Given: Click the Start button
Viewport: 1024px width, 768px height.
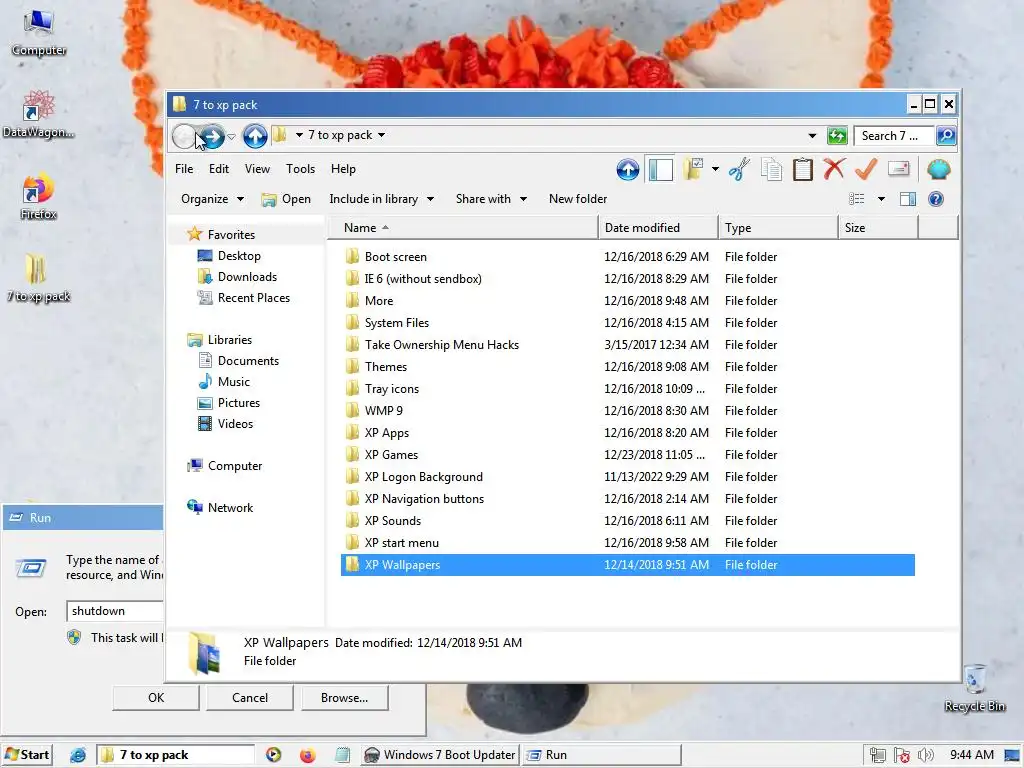Looking at the screenshot, I should [x=27, y=755].
